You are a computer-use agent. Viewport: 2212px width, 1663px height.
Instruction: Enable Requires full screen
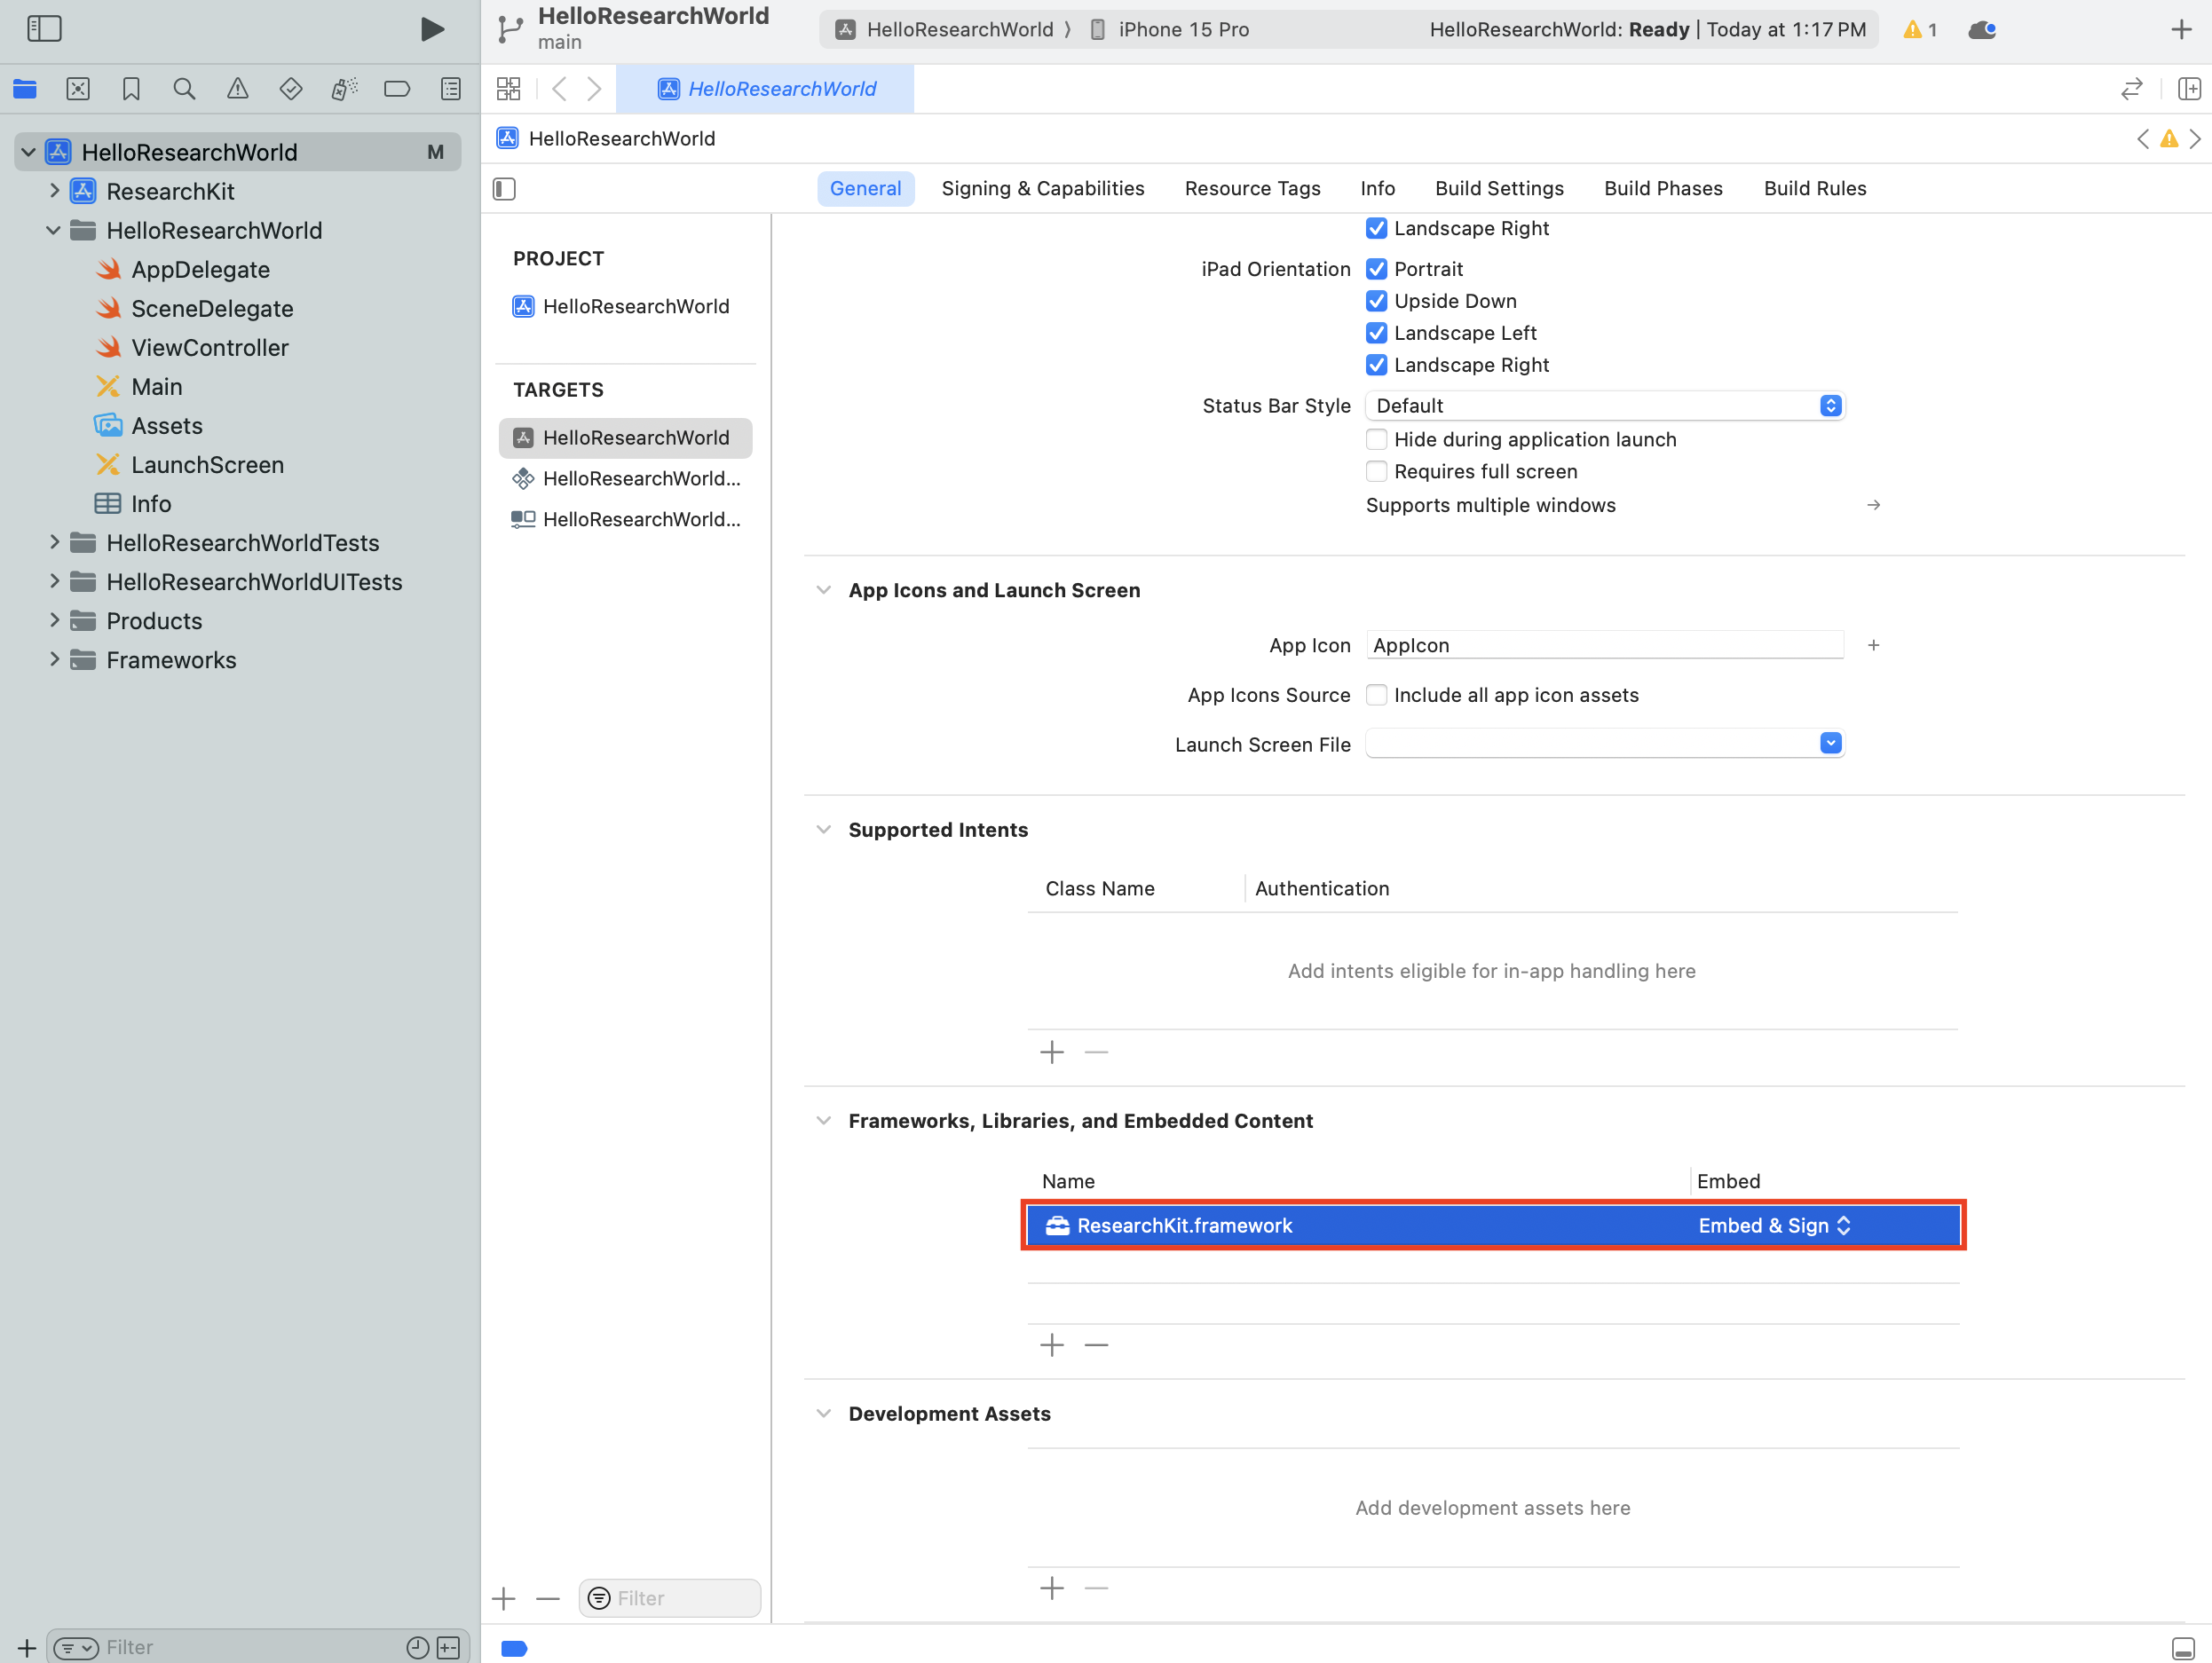(x=1376, y=471)
